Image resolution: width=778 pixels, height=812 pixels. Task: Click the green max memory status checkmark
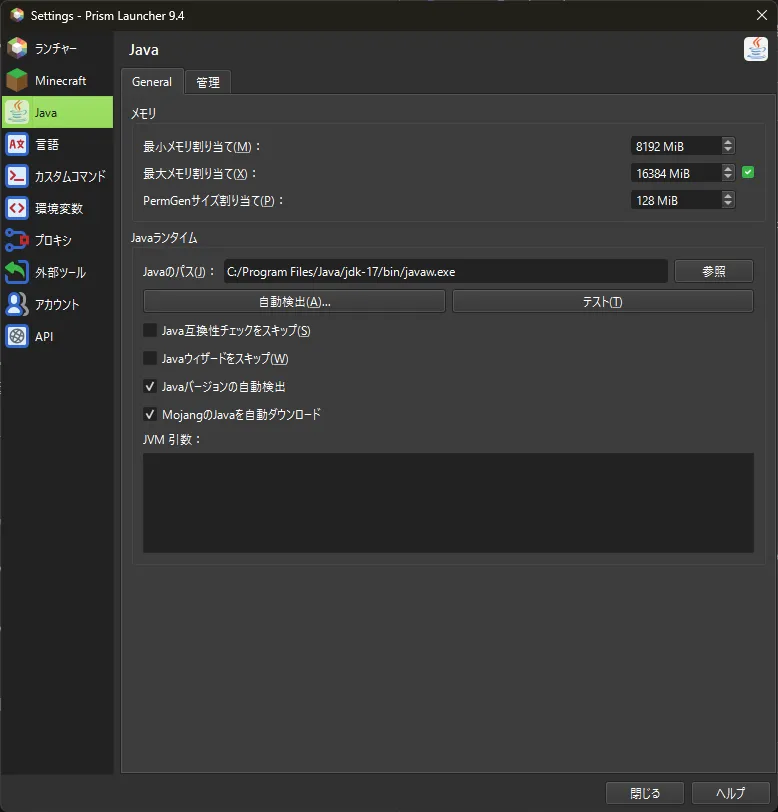748,172
